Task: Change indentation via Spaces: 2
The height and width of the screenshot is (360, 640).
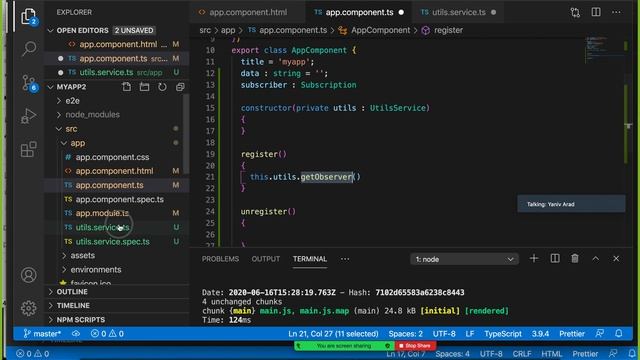Action: pyautogui.click(x=406, y=333)
